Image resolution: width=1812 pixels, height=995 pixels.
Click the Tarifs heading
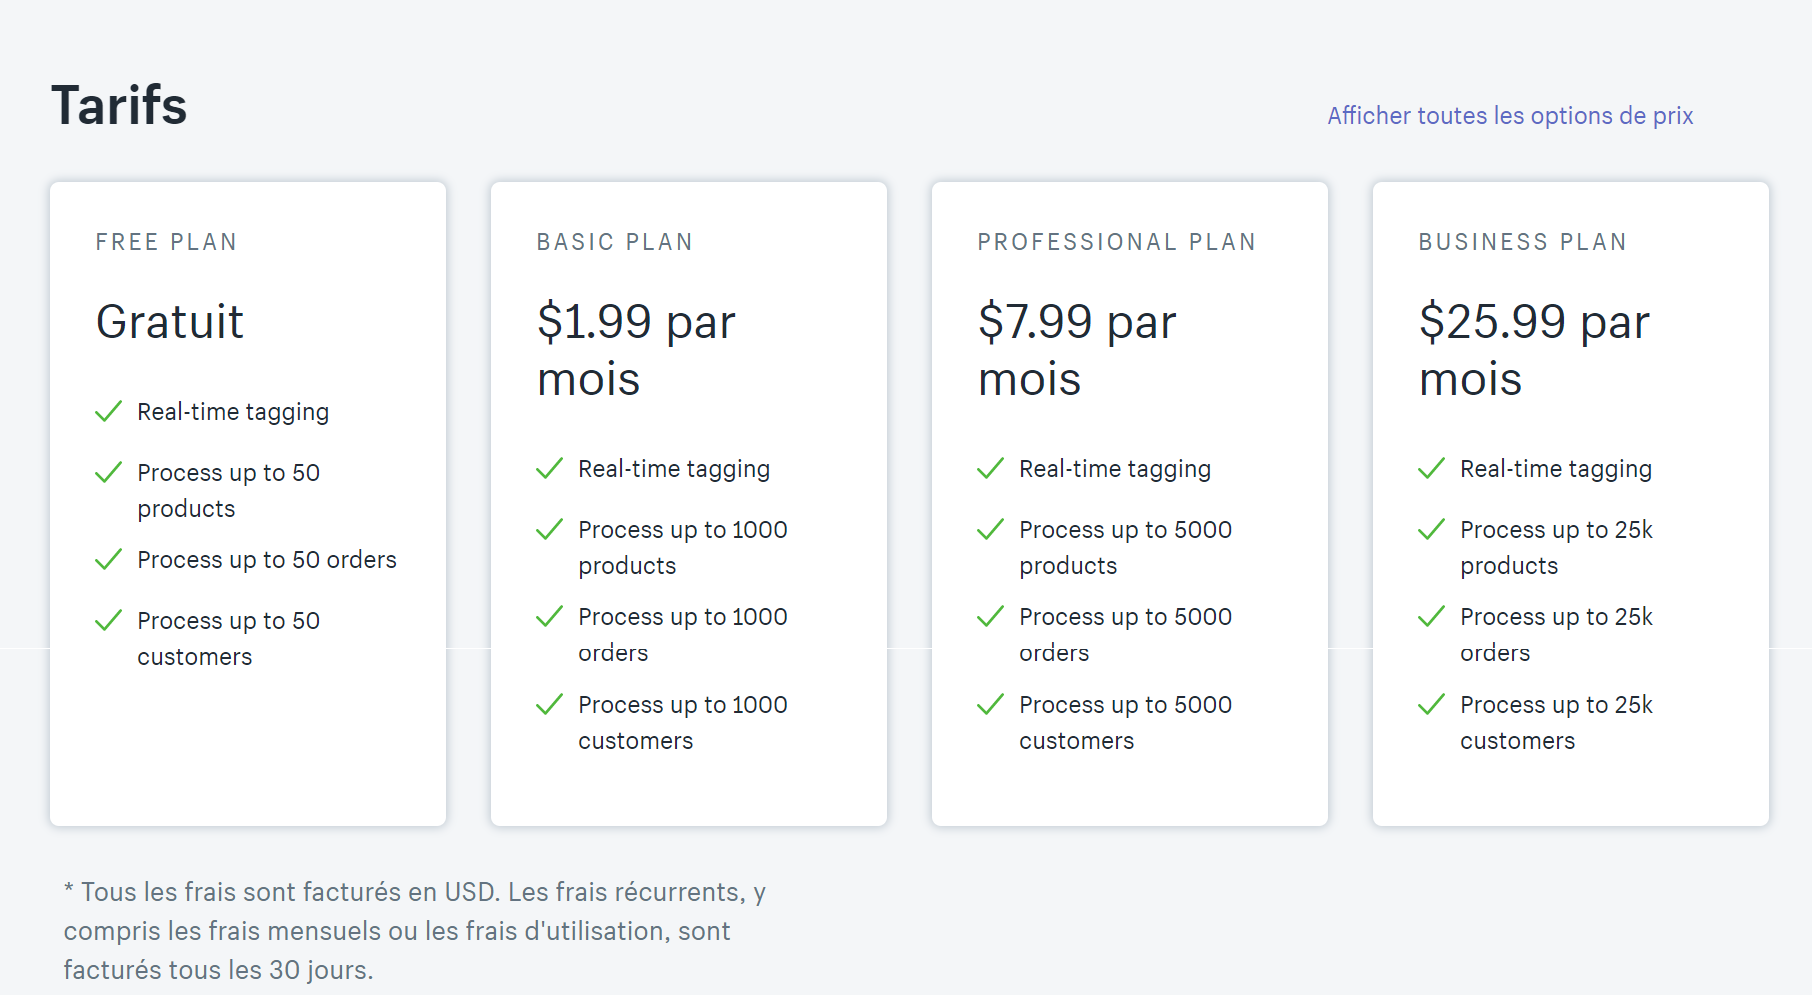click(119, 105)
